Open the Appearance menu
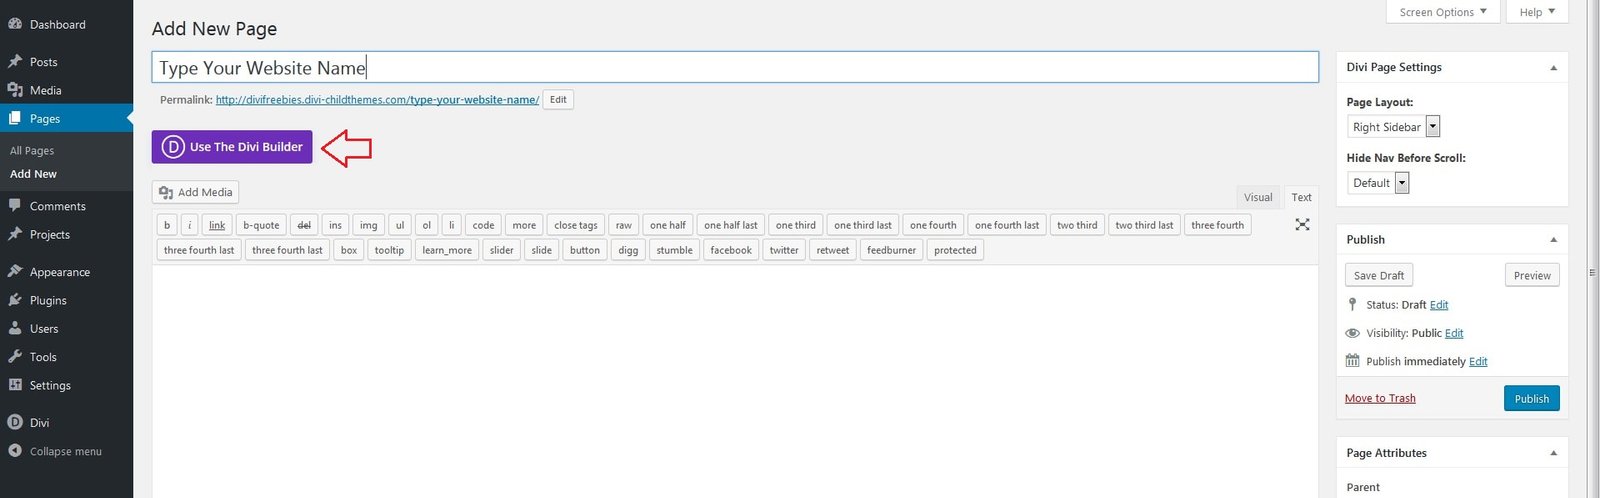This screenshot has width=1600, height=498. tap(60, 272)
